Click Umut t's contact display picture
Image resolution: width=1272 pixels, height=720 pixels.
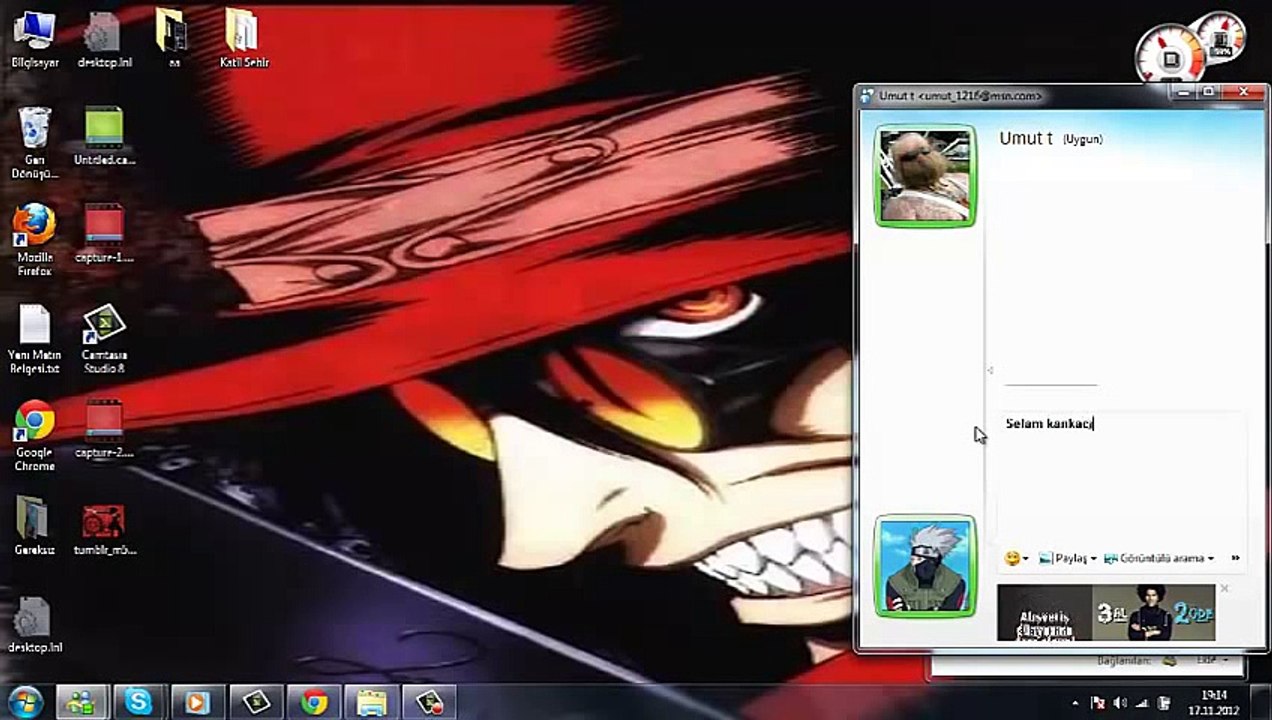[x=925, y=176]
